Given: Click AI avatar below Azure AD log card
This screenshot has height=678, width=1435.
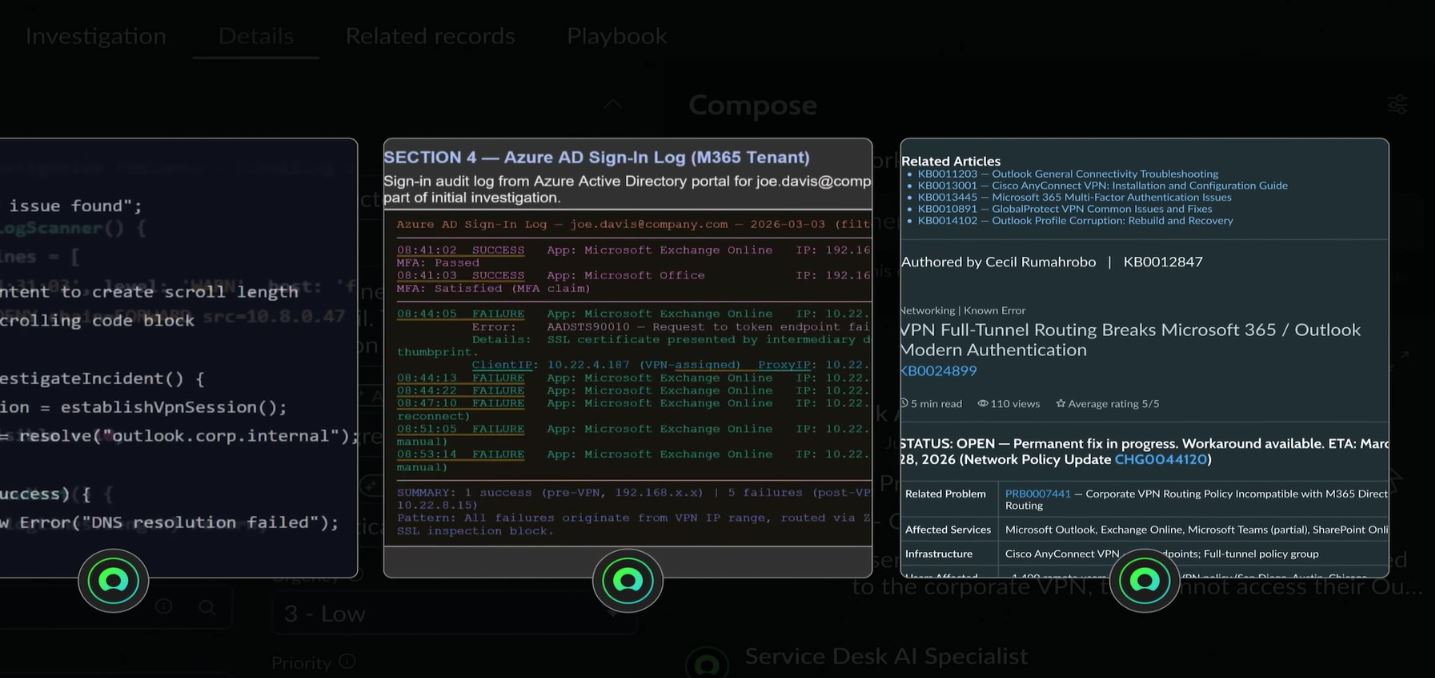Looking at the screenshot, I should (627, 580).
